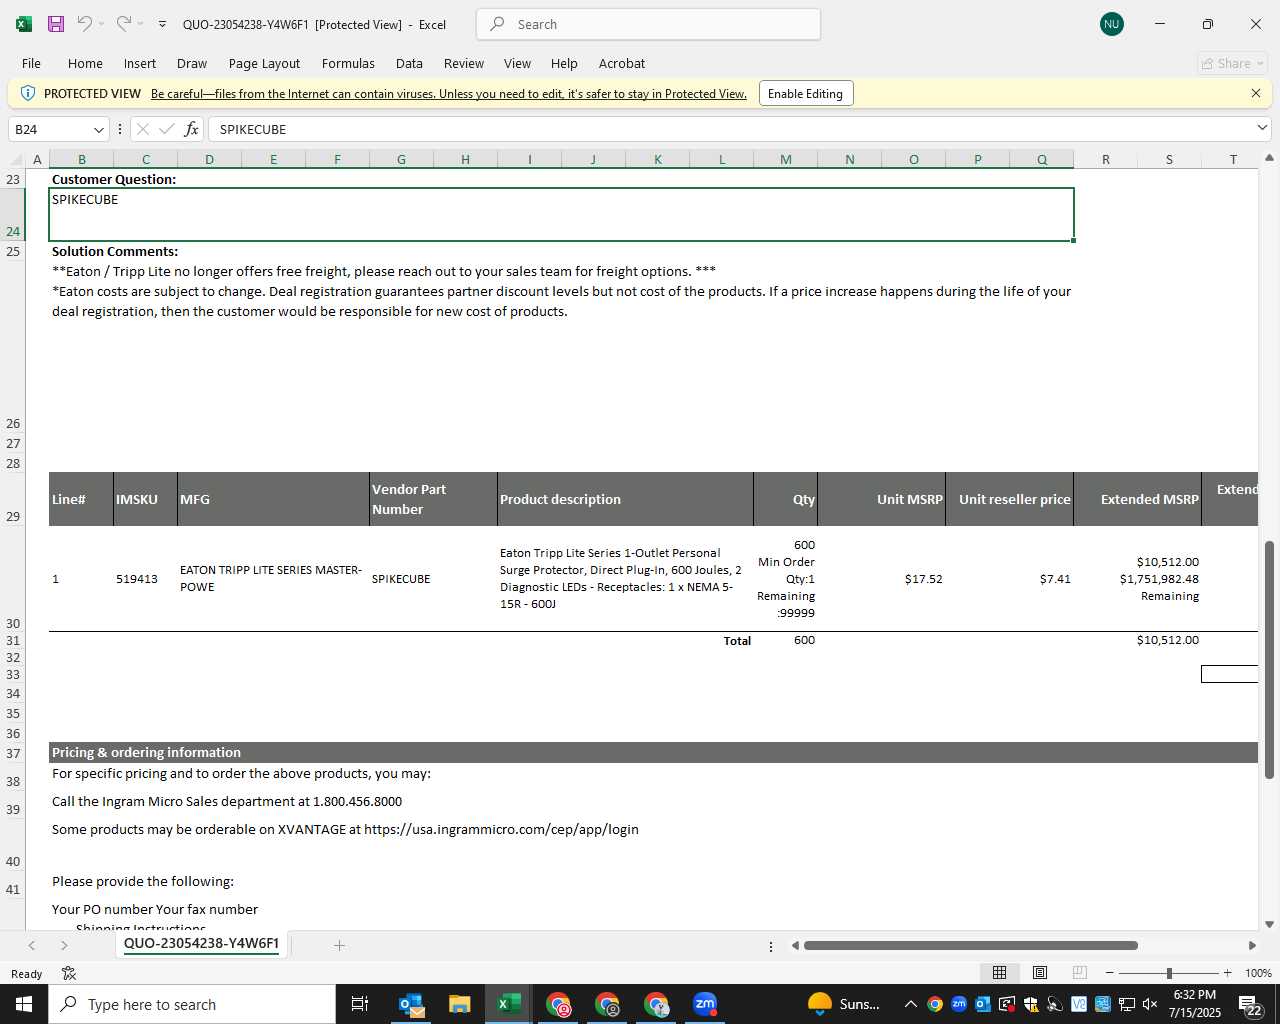The width and height of the screenshot is (1280, 1024).
Task: Click the Vendor Part Number header cell
Action: tap(433, 499)
